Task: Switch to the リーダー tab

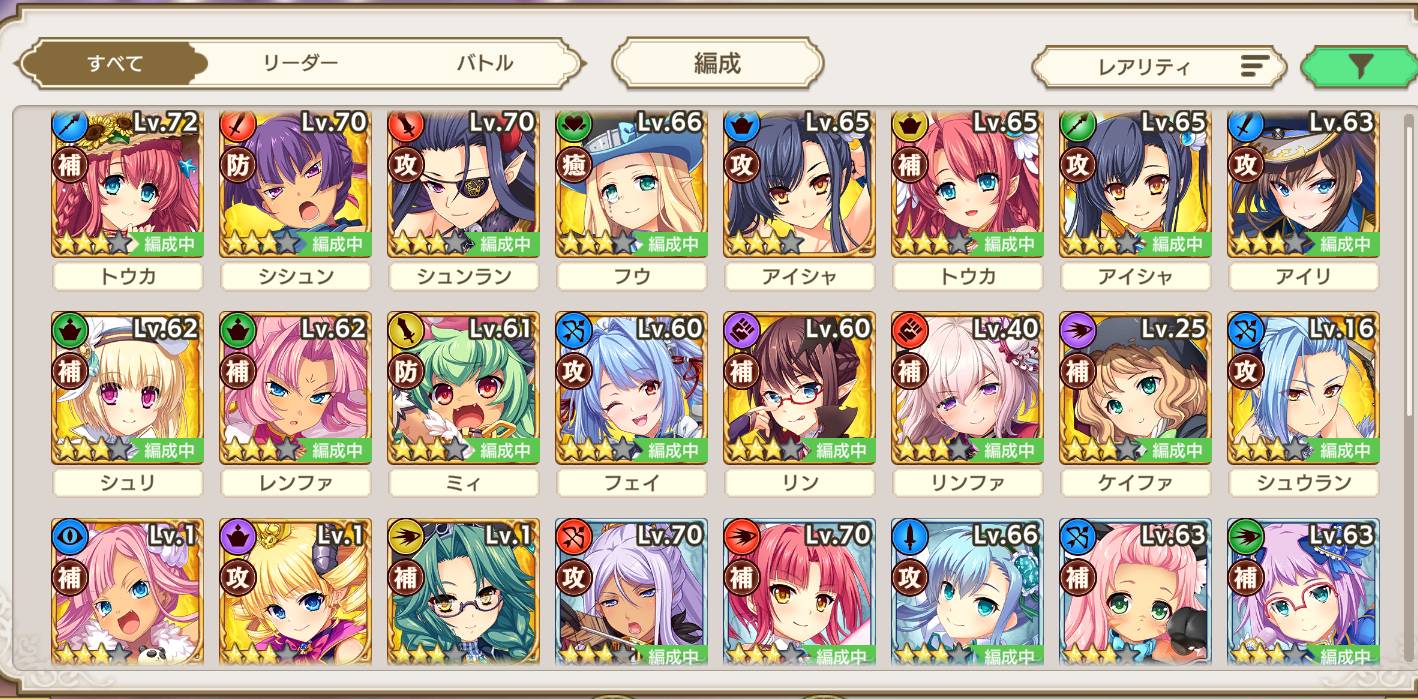Action: (300, 64)
